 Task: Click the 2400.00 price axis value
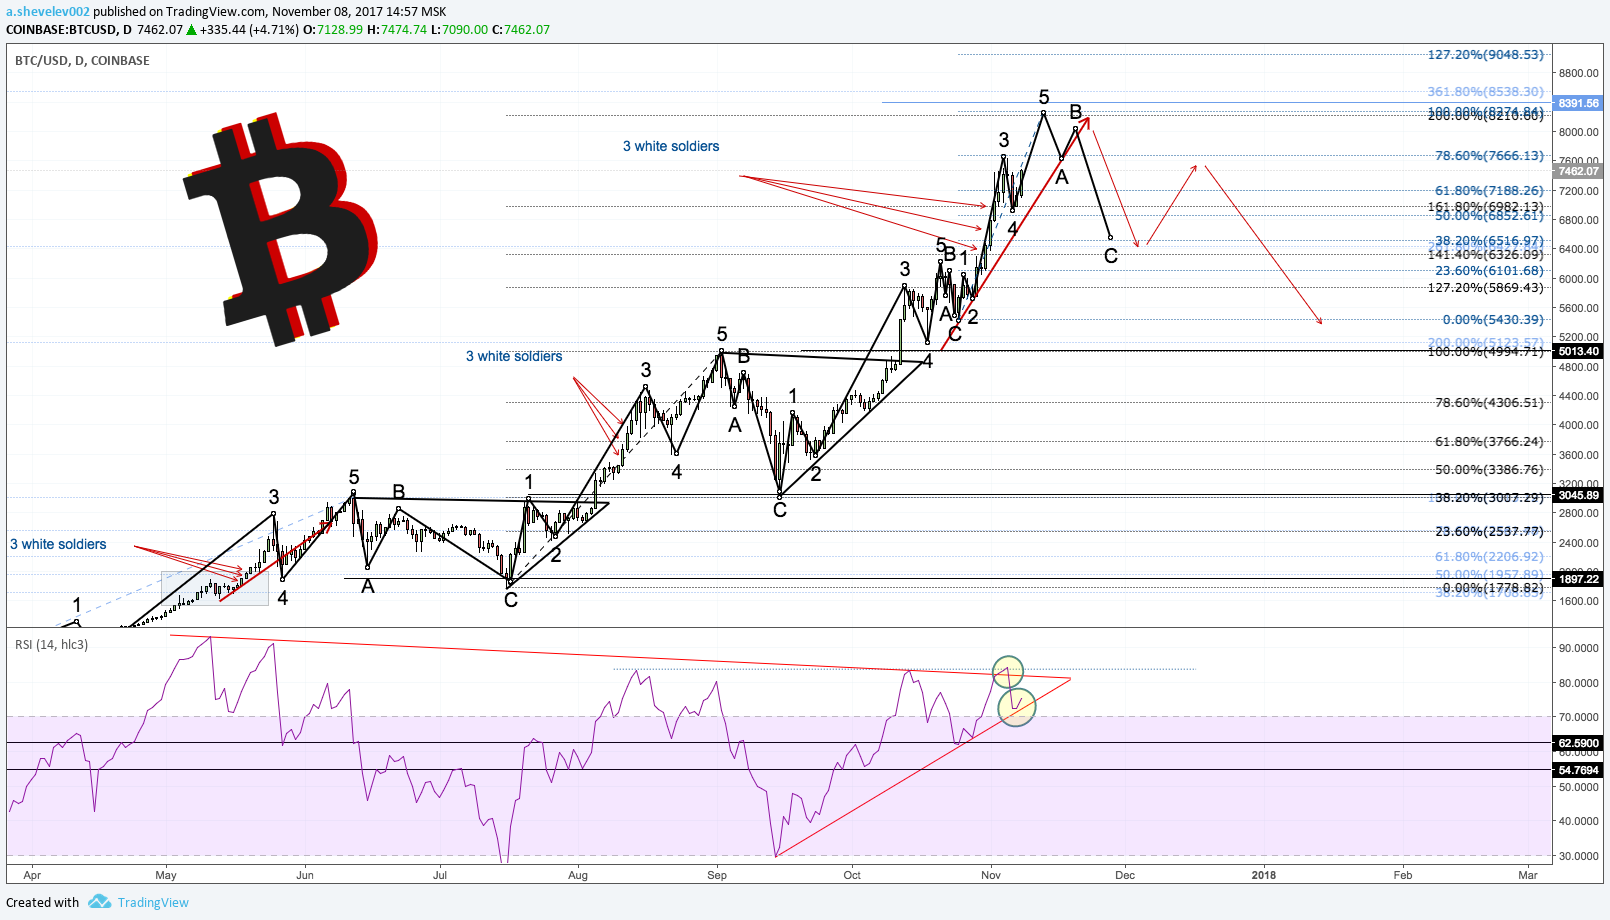click(1578, 543)
